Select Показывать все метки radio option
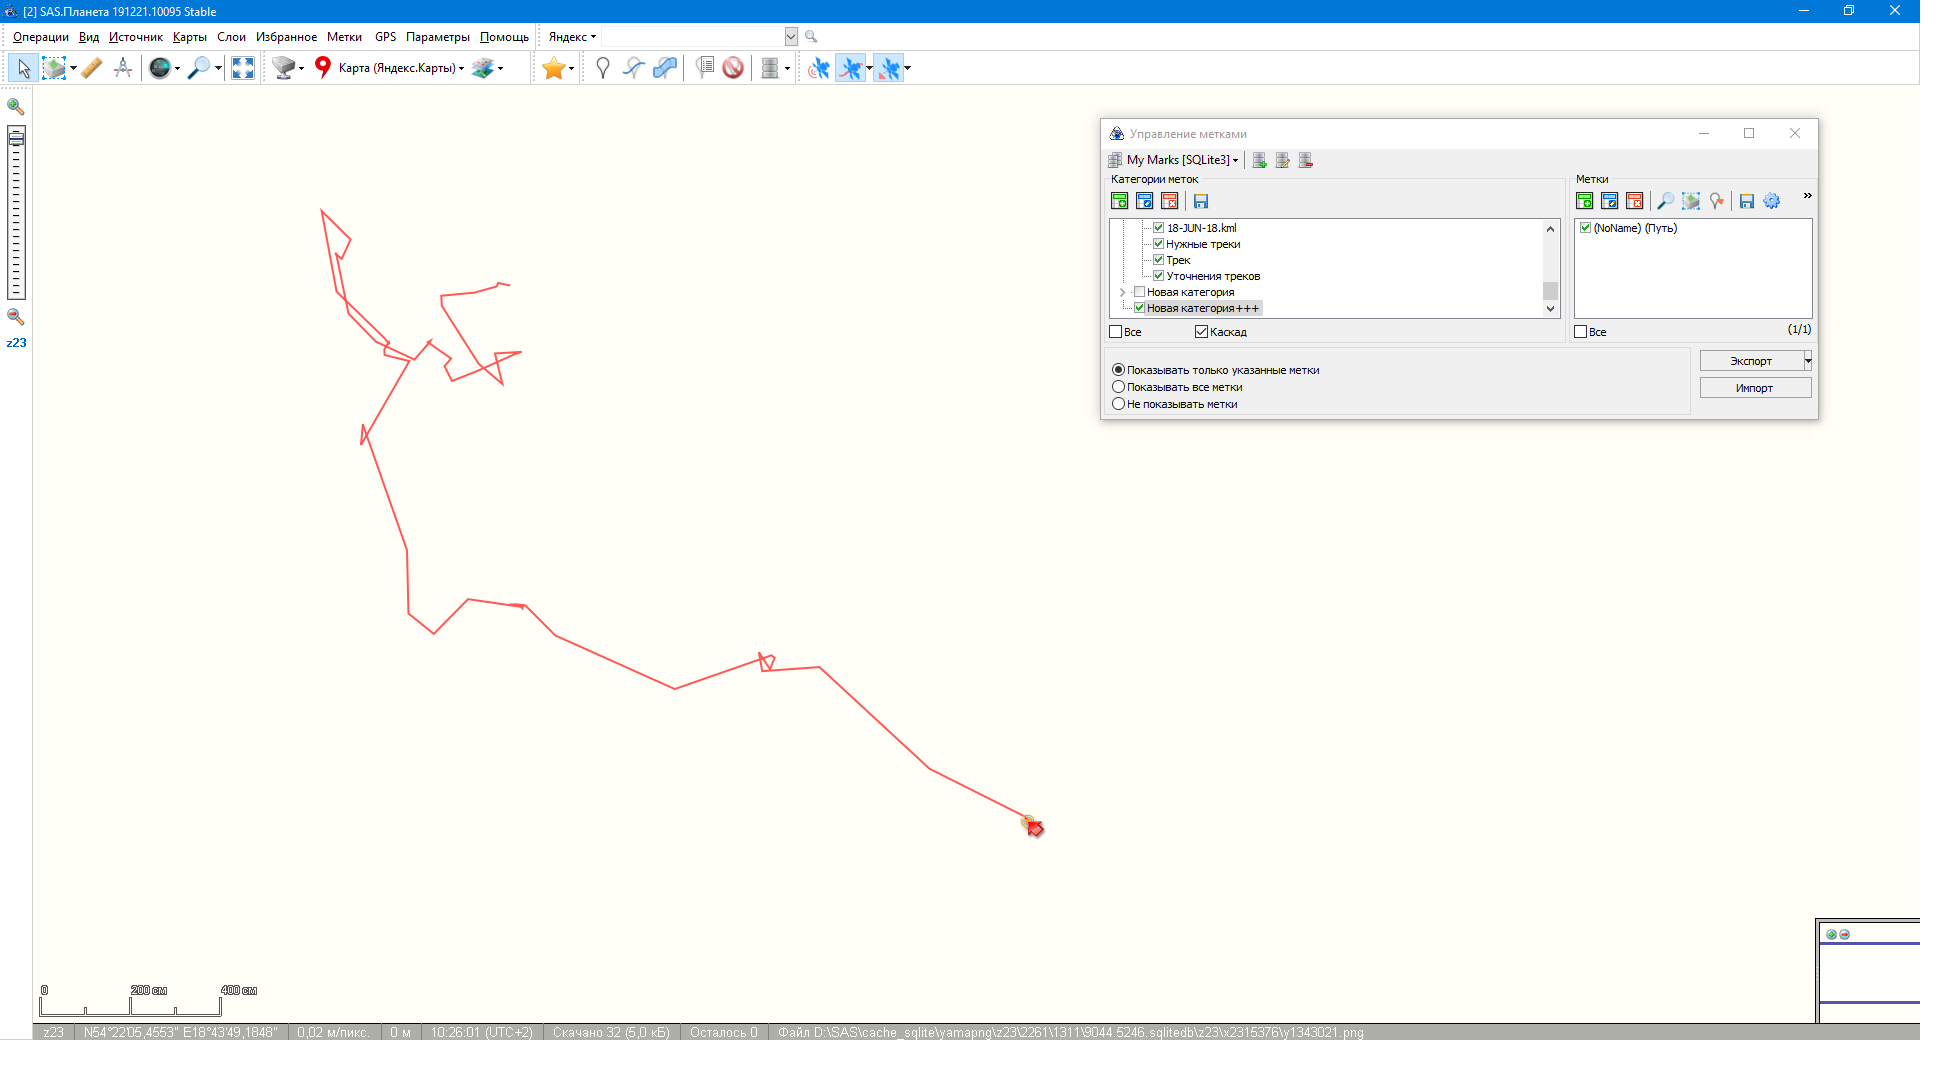Viewport: 1936px width, 1066px height. (1119, 387)
